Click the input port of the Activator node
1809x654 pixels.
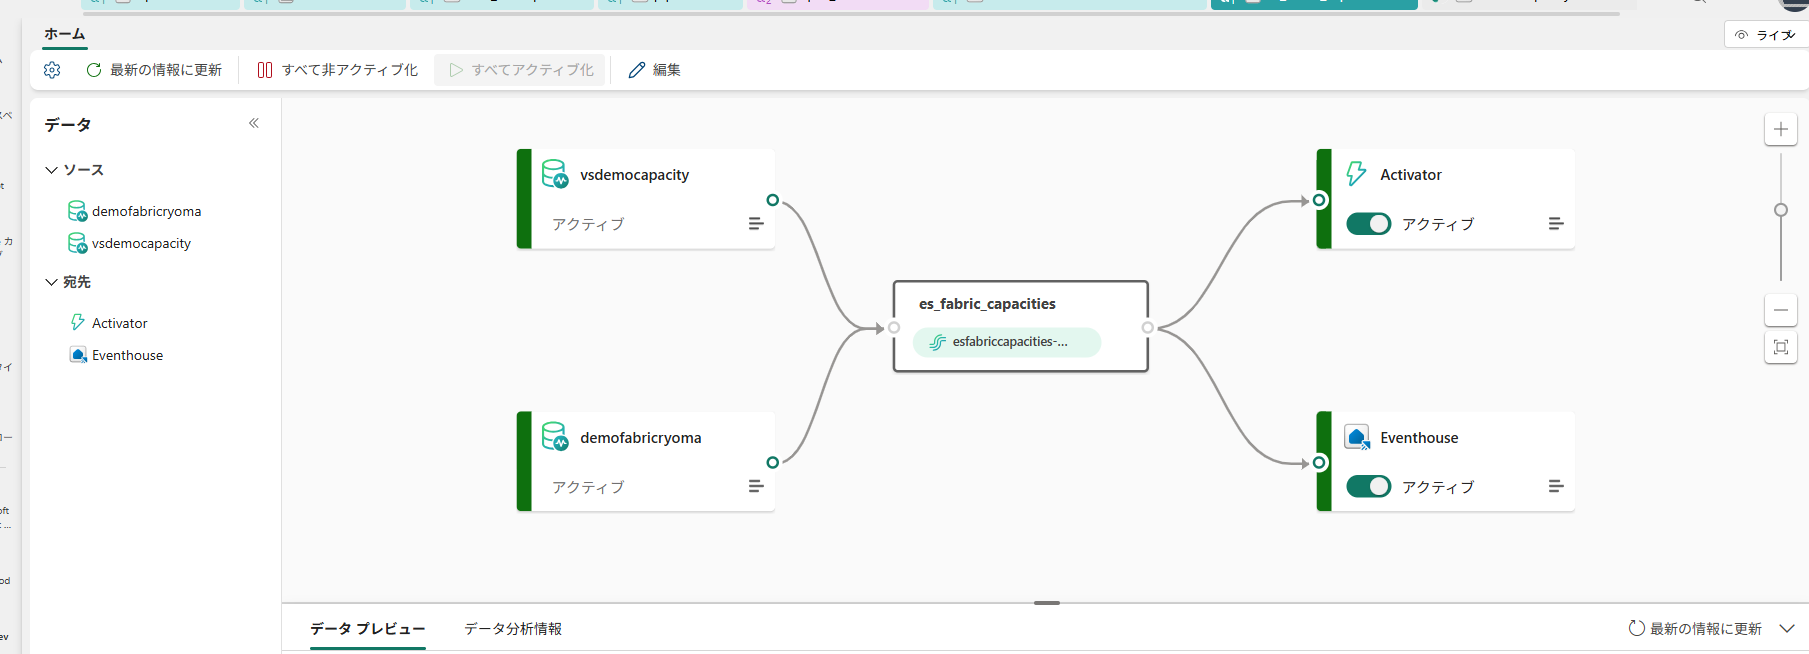point(1319,200)
